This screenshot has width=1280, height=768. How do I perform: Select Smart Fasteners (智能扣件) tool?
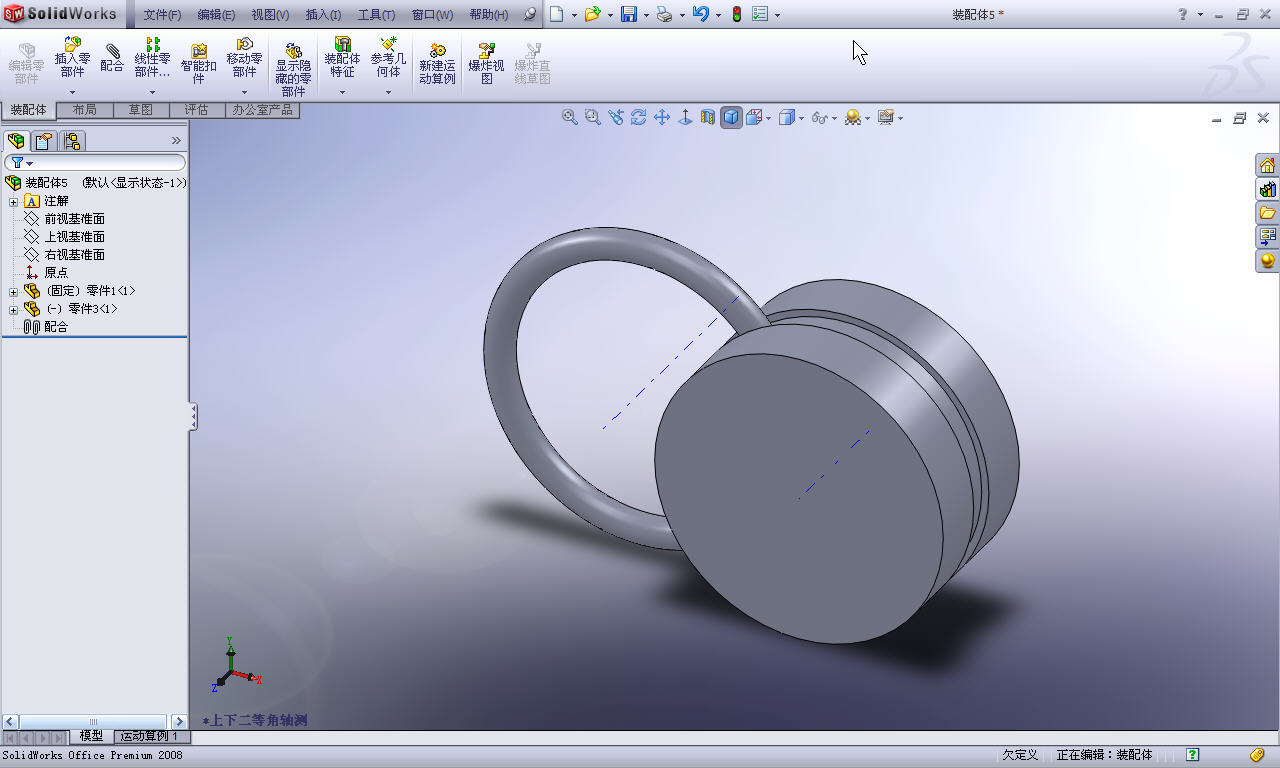click(x=199, y=63)
